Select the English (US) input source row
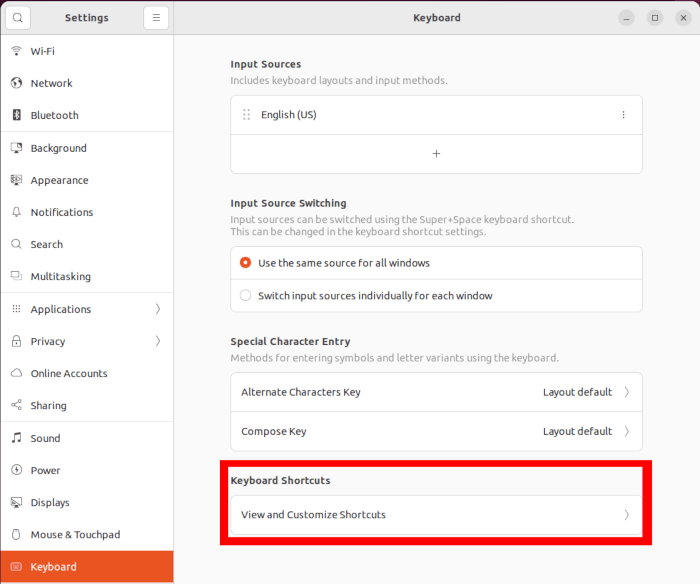 (x=436, y=115)
